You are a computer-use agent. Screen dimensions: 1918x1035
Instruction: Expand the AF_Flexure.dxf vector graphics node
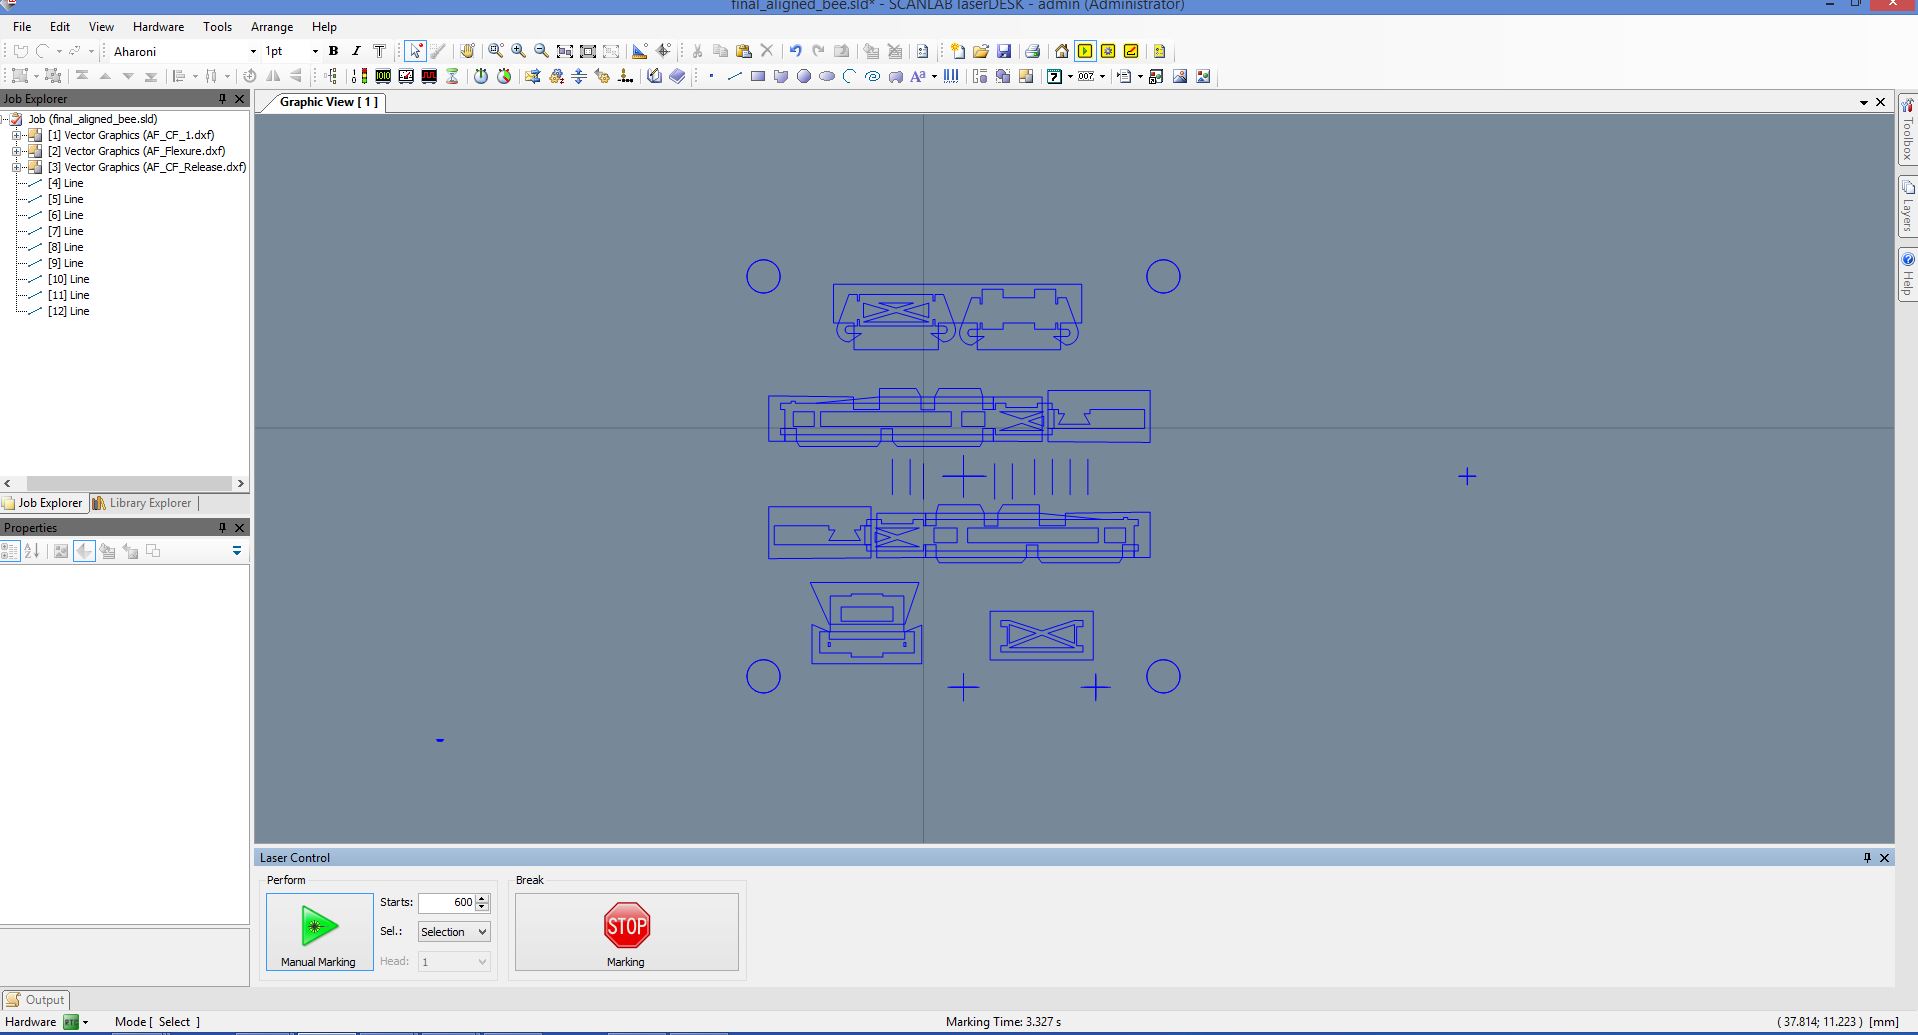(16, 151)
